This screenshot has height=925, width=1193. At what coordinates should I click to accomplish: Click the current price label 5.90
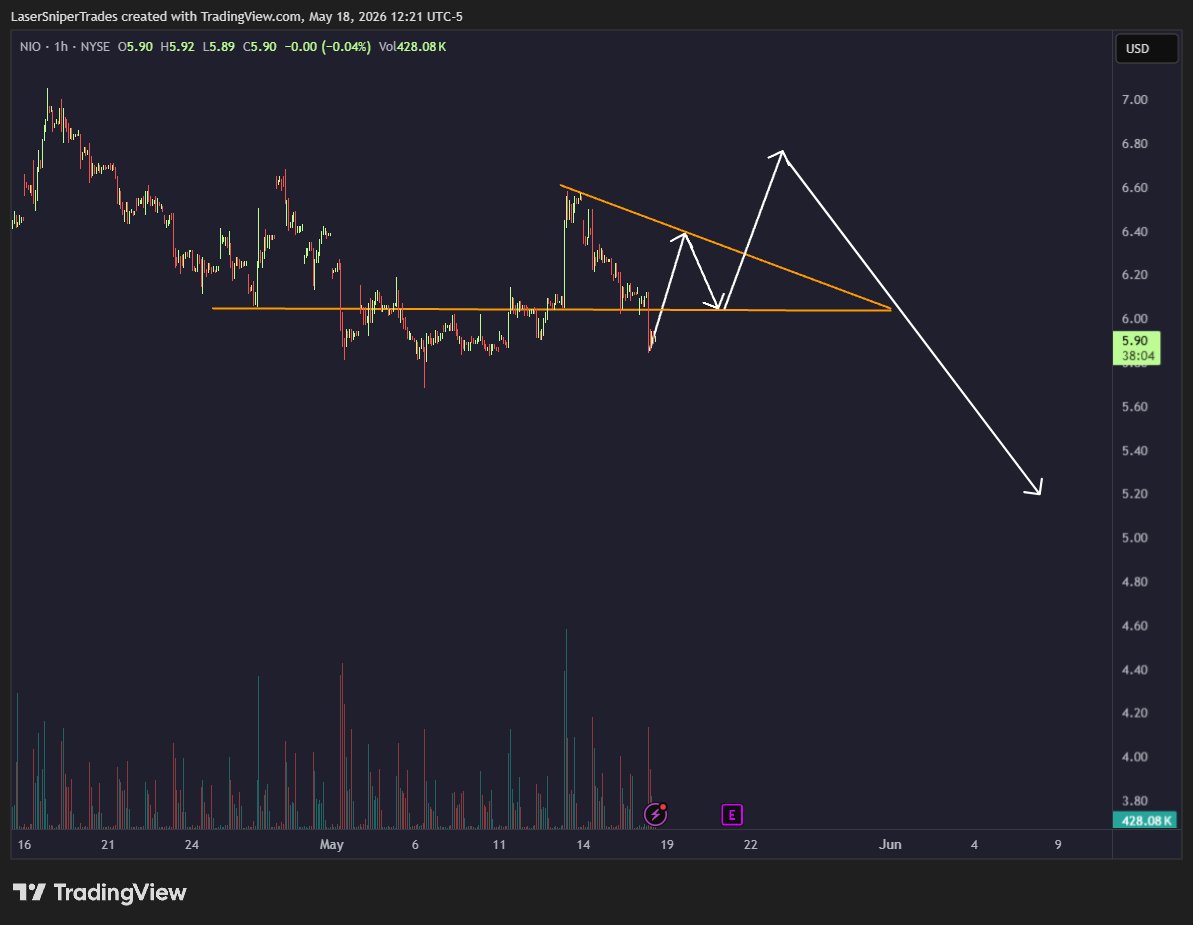(1136, 348)
